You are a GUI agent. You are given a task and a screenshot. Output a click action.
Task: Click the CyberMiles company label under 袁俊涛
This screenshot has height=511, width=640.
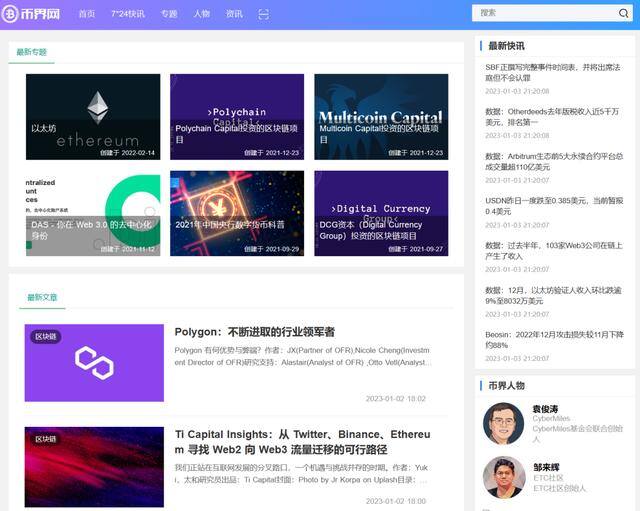coord(551,418)
